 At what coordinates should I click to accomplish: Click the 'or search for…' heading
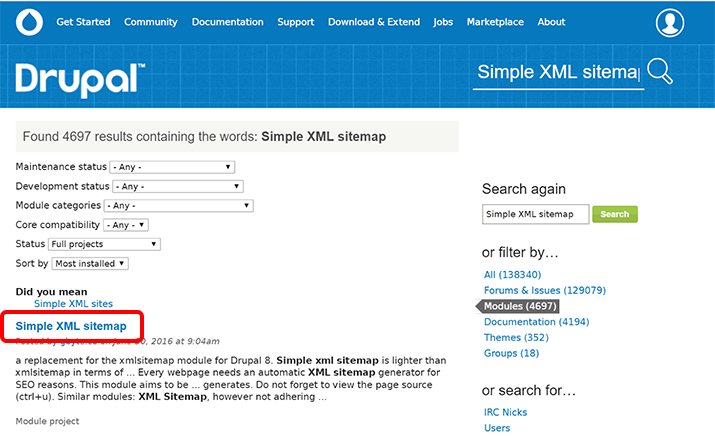pos(529,390)
